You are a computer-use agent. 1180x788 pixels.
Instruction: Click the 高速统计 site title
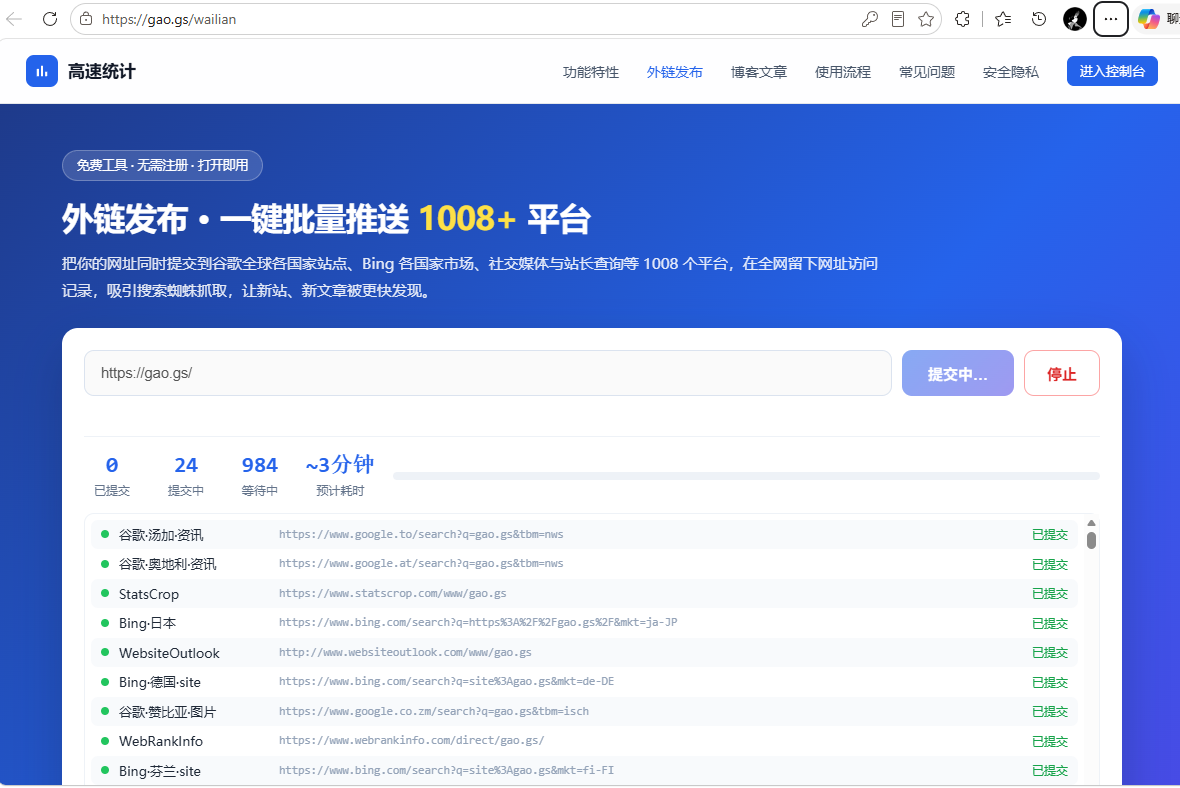pos(102,71)
